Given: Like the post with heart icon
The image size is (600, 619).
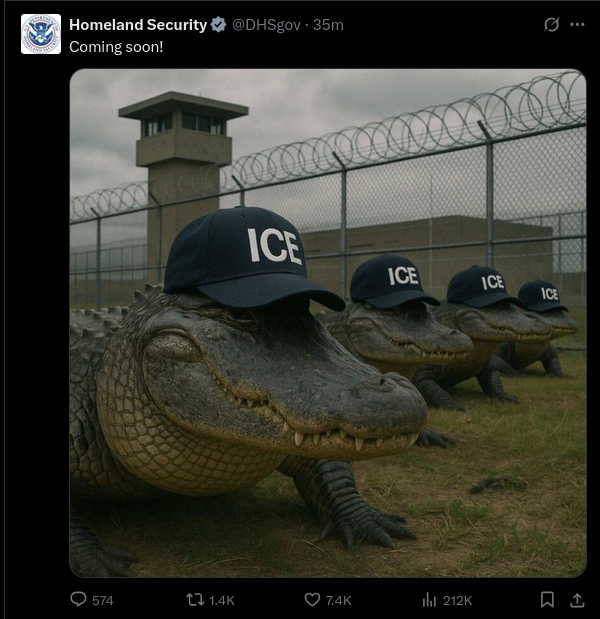Looking at the screenshot, I should [312, 600].
